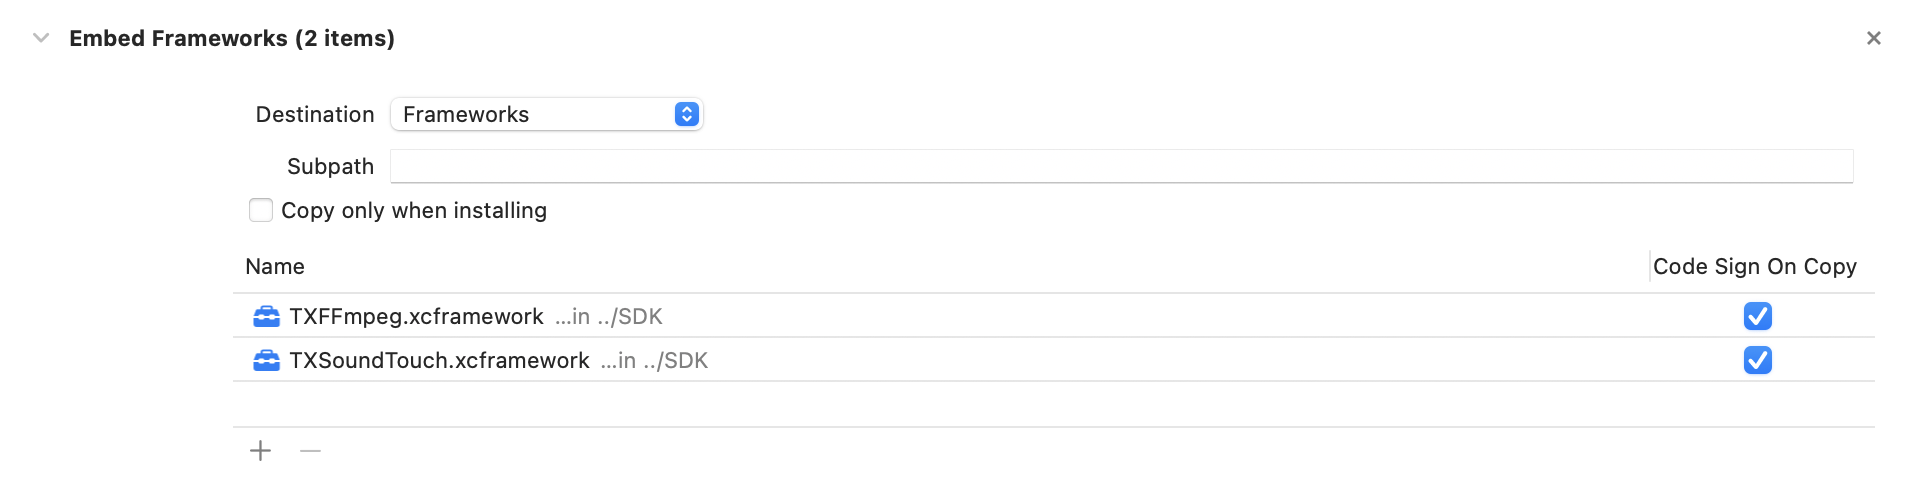Select the TXSoundTouch.xcframework row name
Viewport: 1908px width, 480px height.
coord(439,361)
